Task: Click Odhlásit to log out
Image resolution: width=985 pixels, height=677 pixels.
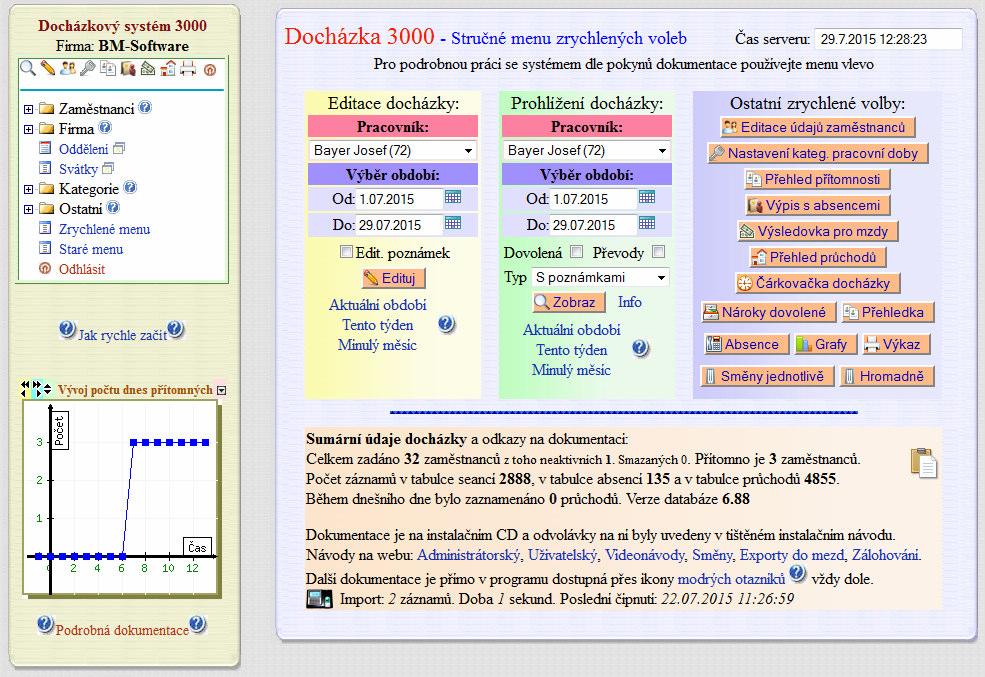Action: pos(82,269)
